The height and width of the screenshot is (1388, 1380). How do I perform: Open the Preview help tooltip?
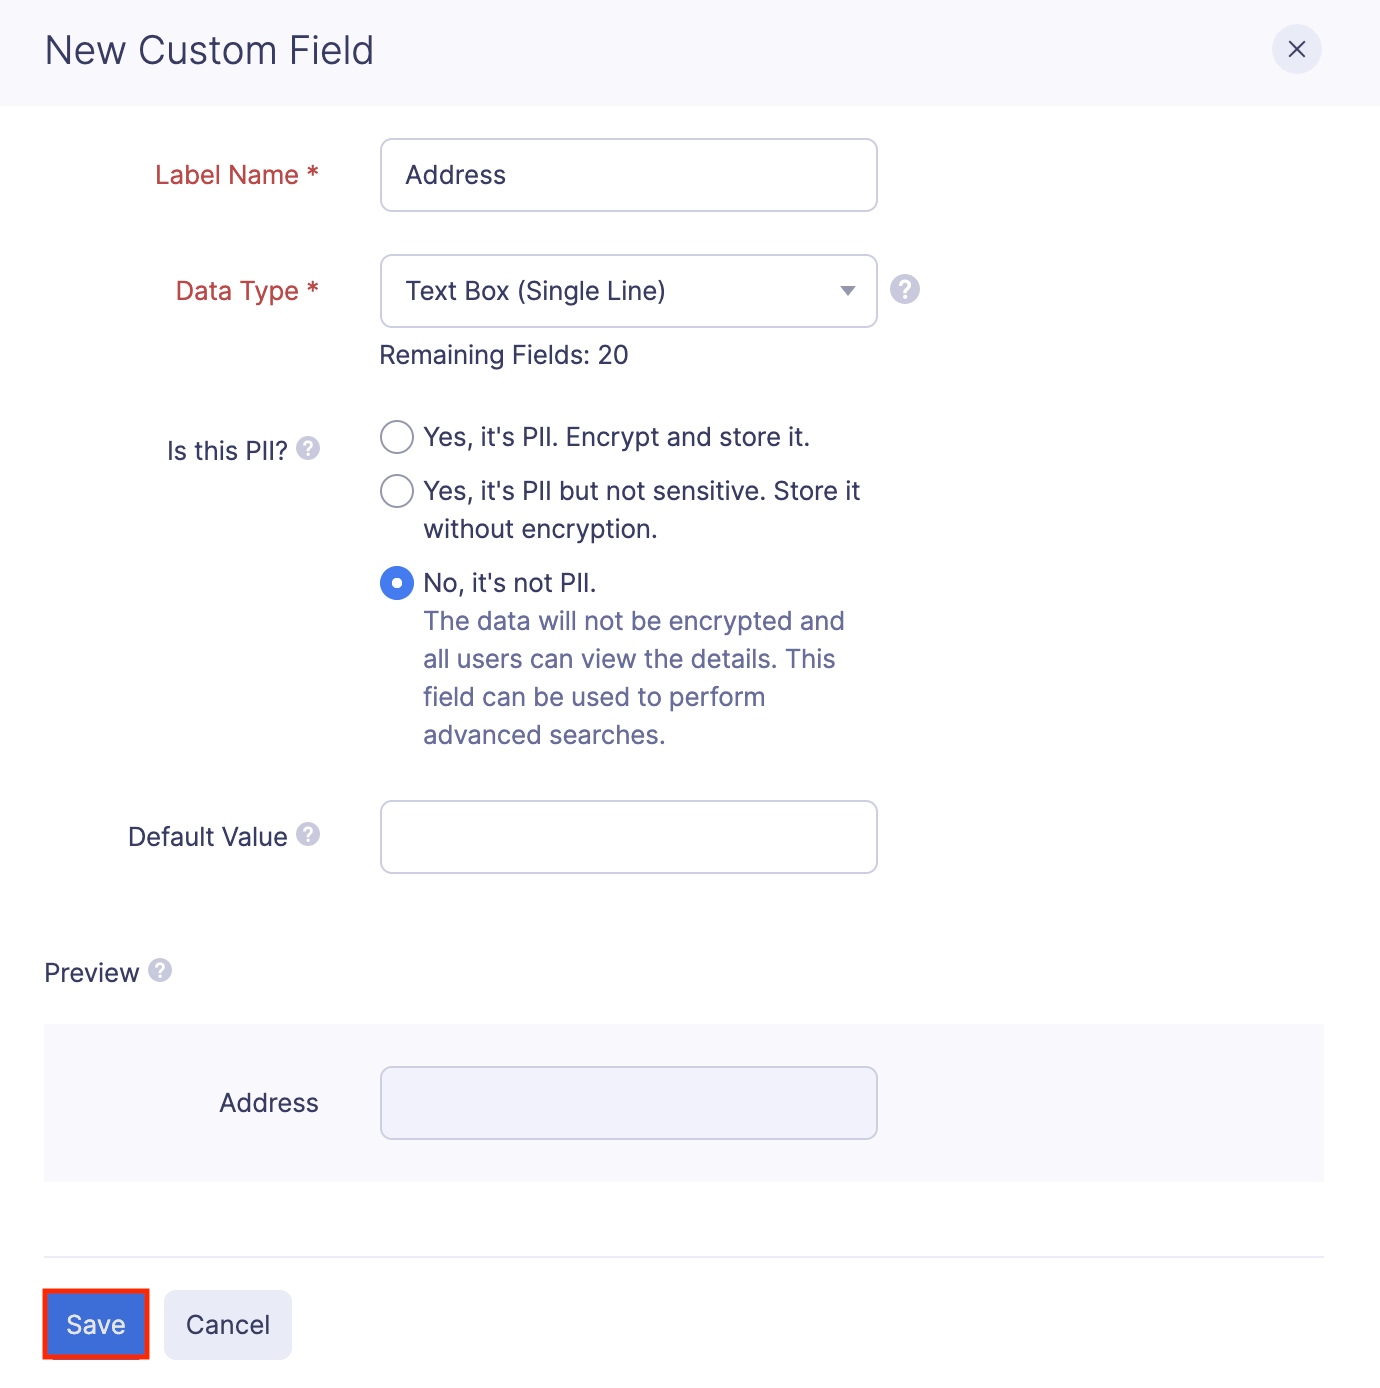(159, 971)
